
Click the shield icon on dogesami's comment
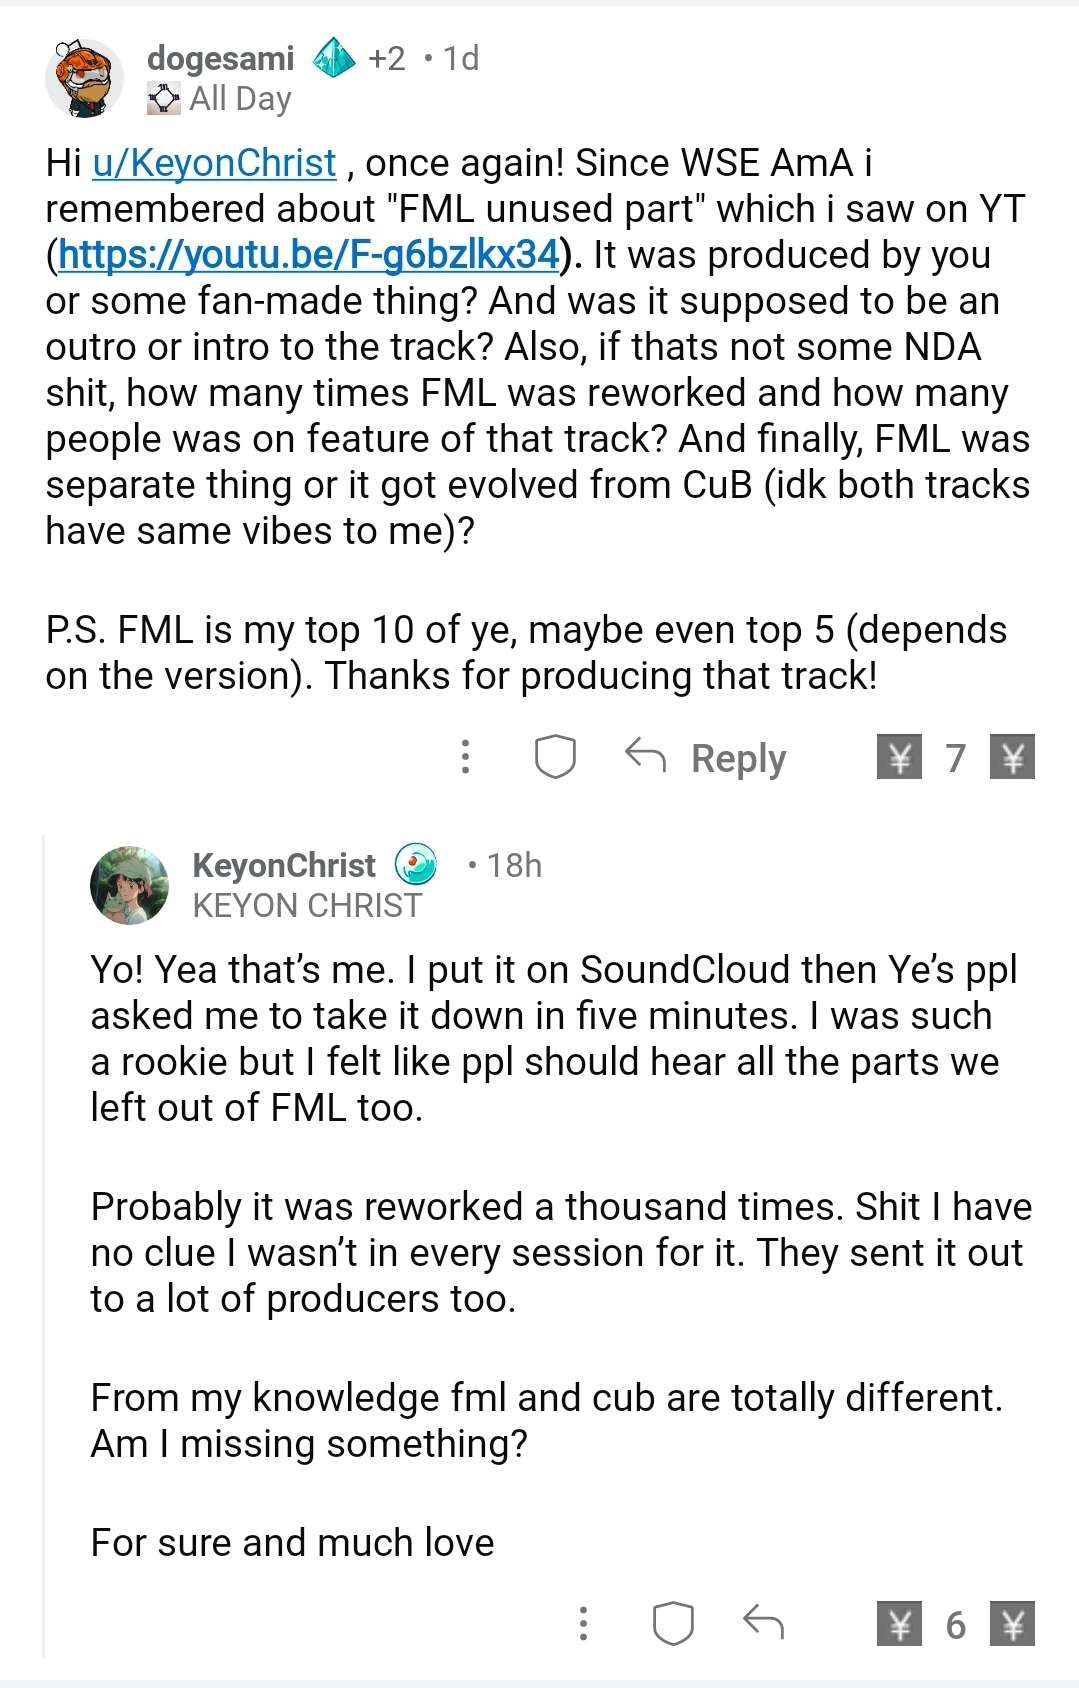point(555,757)
